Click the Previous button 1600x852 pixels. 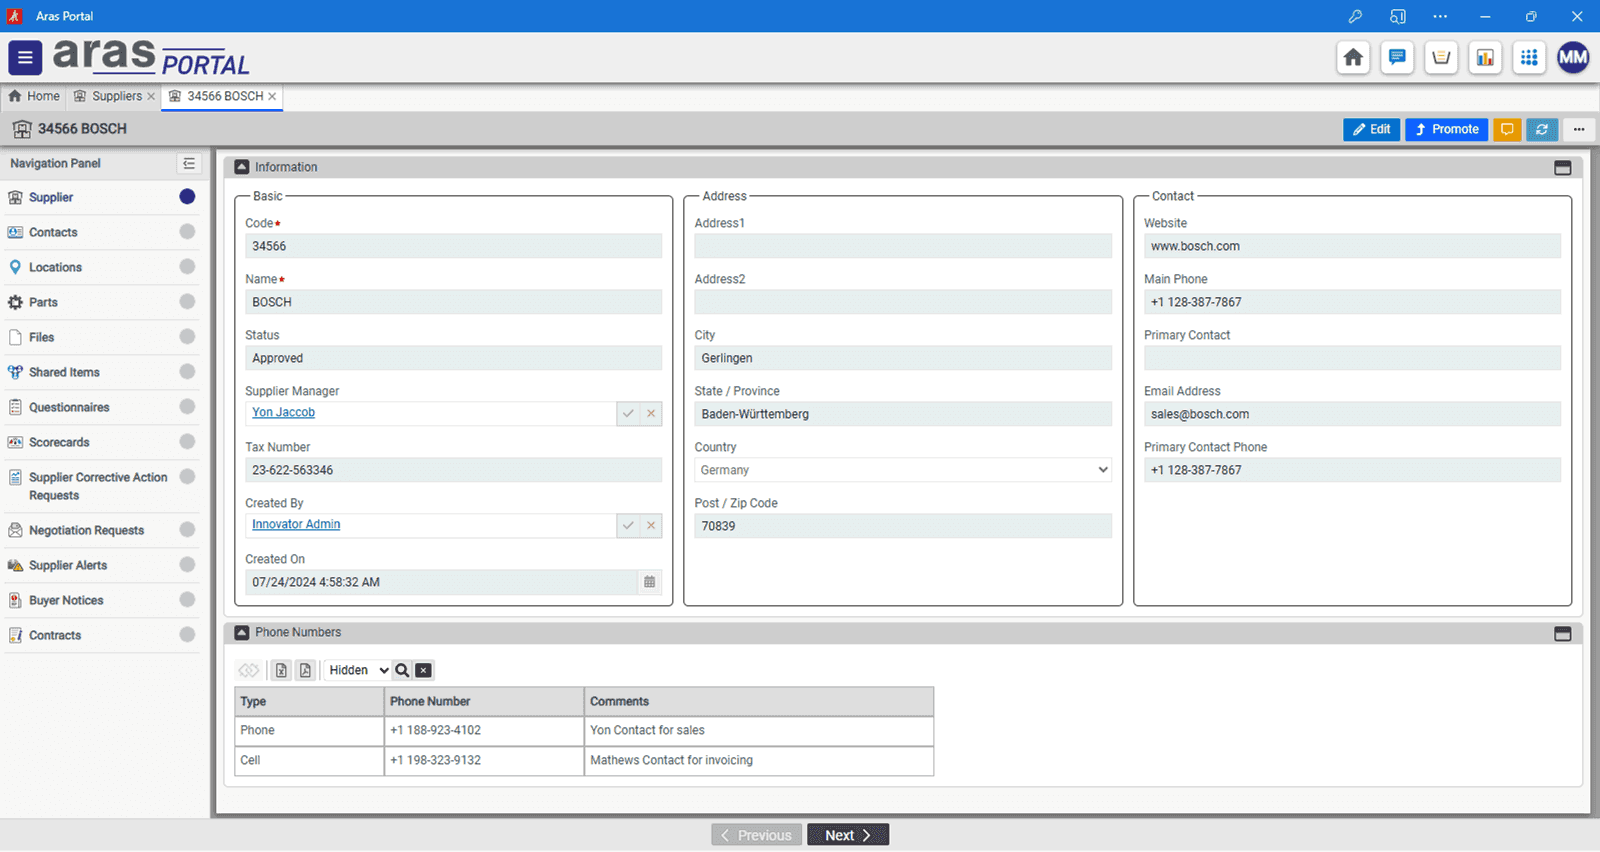pyautogui.click(x=756, y=835)
